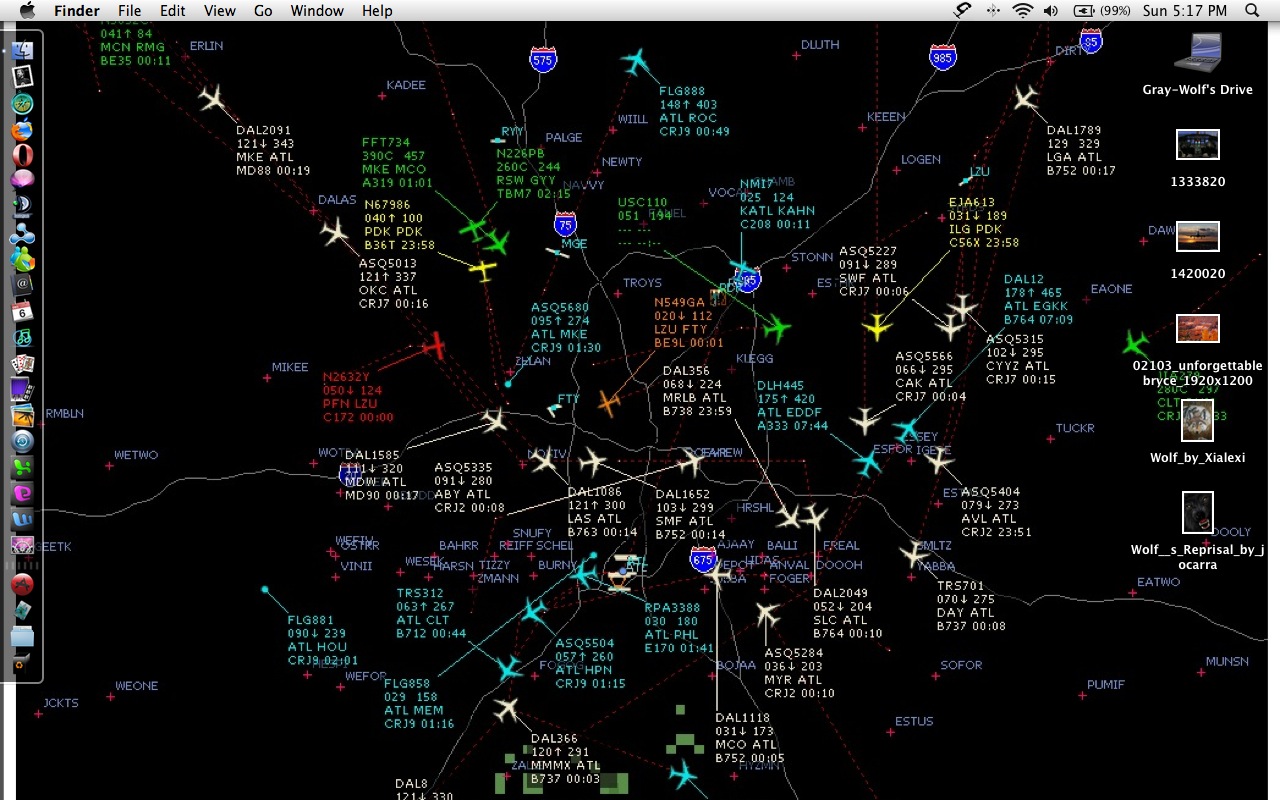Launch MSN Messenger buddies icon in Dock
This screenshot has width=1280, height=800.
coord(22,259)
